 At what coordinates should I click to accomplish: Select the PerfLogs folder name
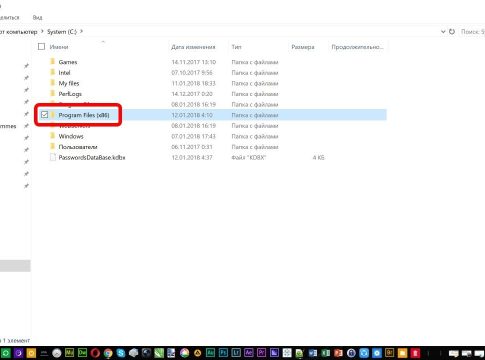[x=70, y=94]
